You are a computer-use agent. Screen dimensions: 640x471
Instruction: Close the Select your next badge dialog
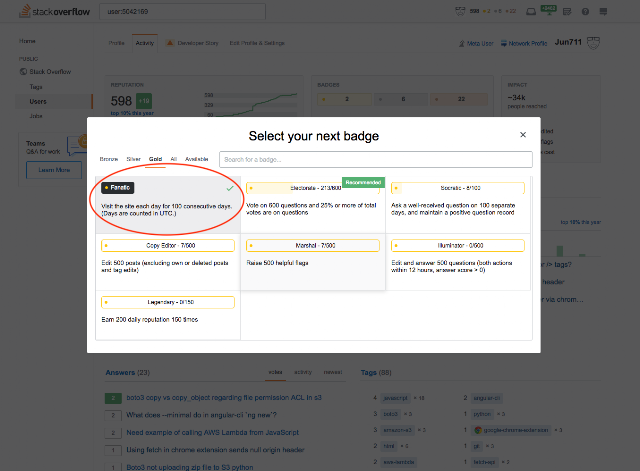tap(523, 135)
